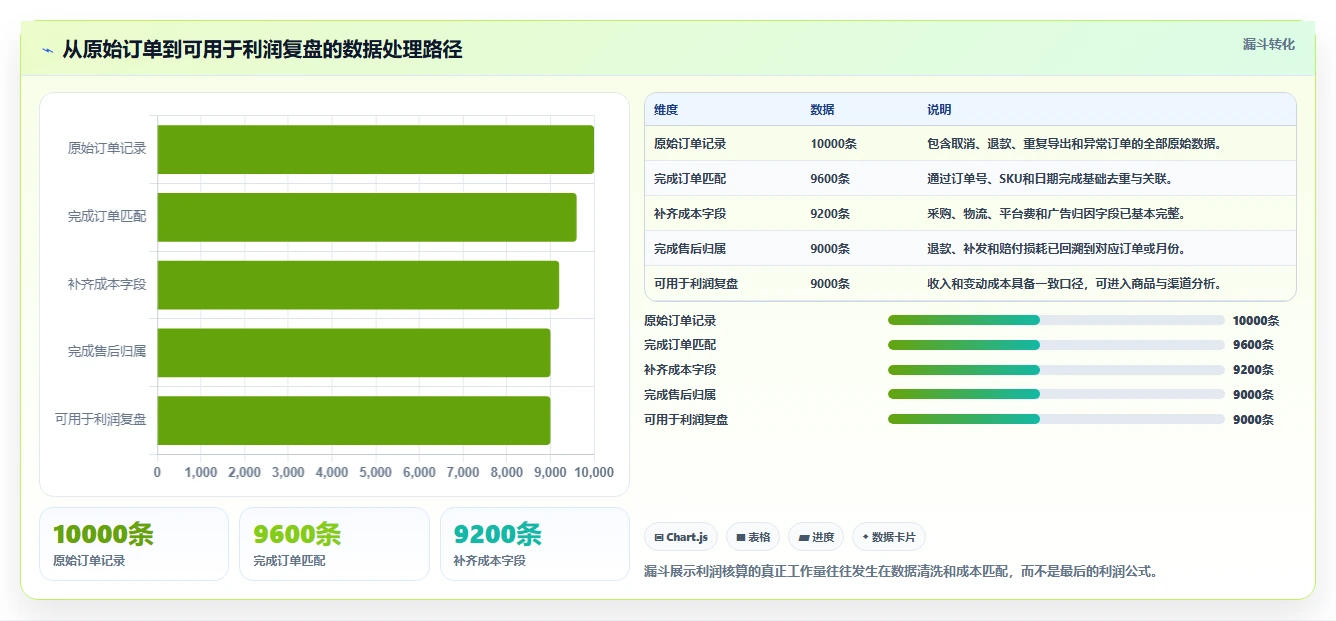
Task: Click the 完成售后归属 label on the chart axis
Action: pyautogui.click(x=107, y=352)
